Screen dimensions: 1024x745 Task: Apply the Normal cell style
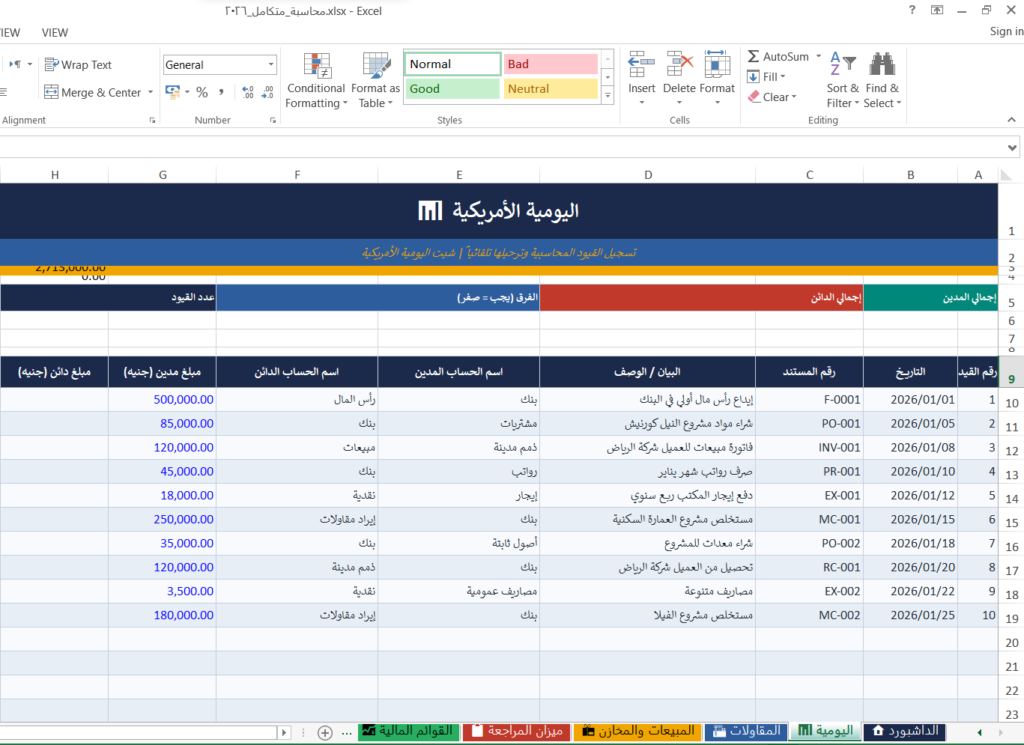[x=452, y=64]
